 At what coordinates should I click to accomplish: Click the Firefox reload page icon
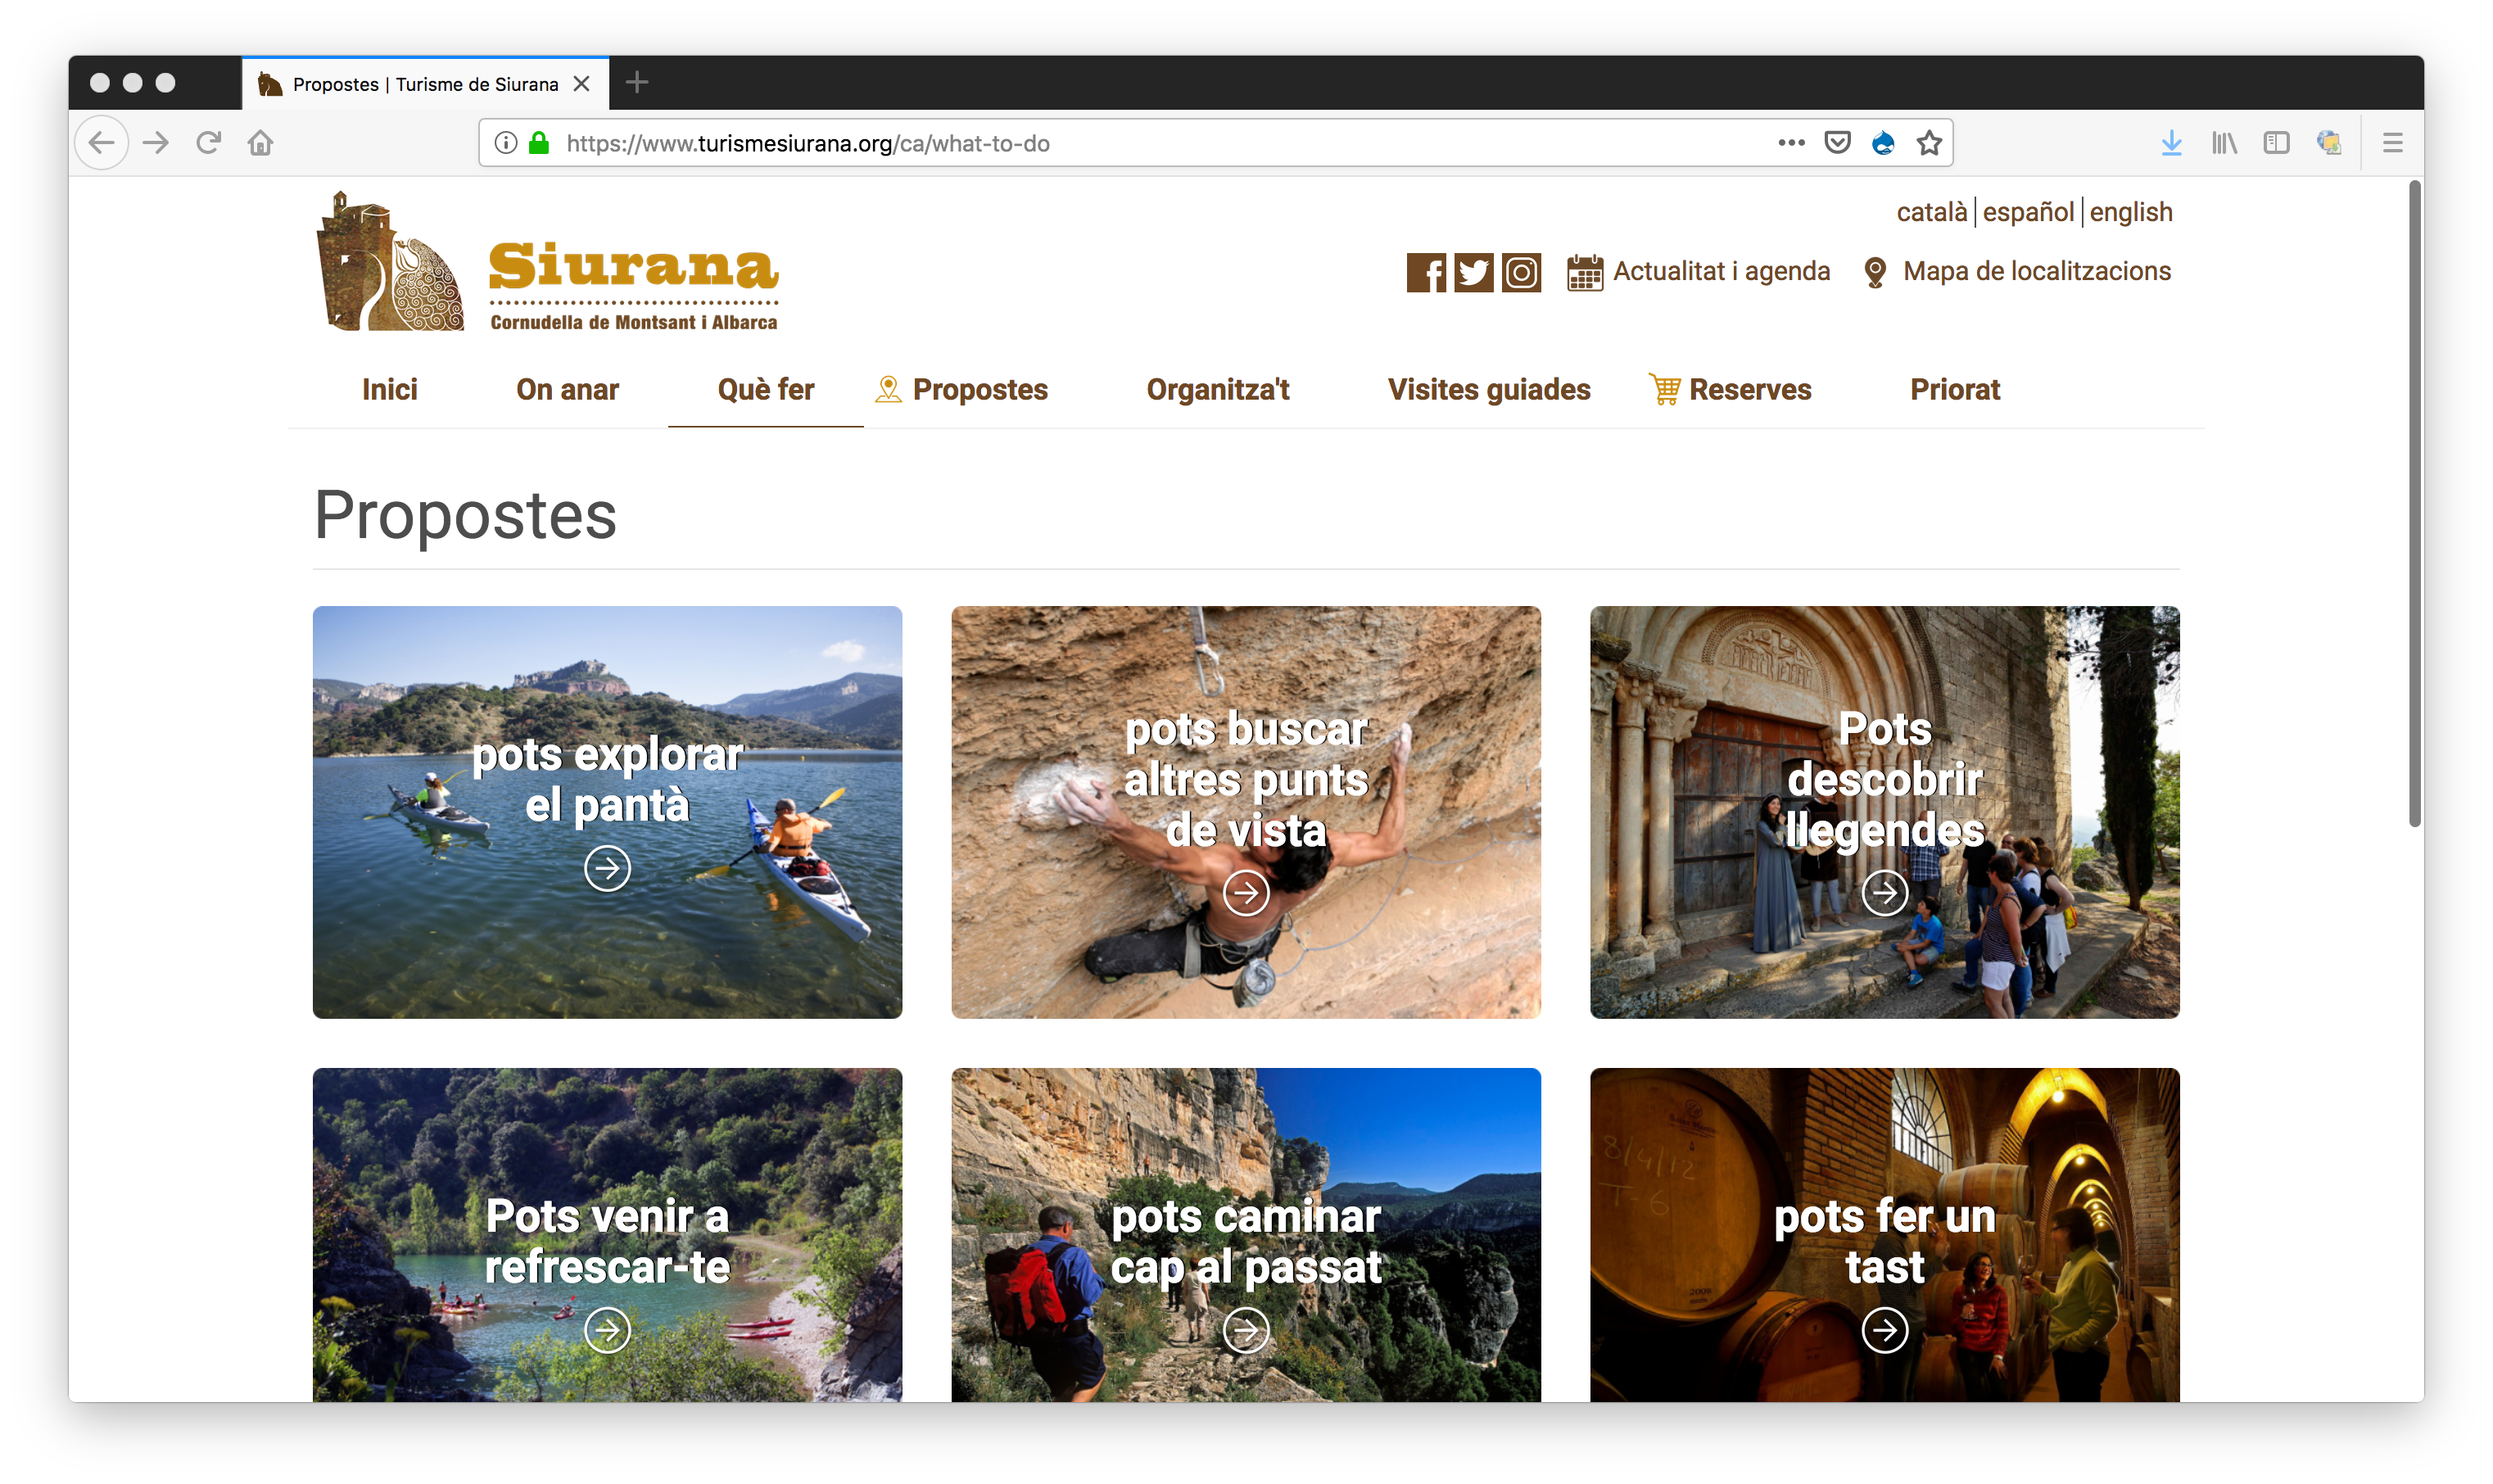[208, 143]
